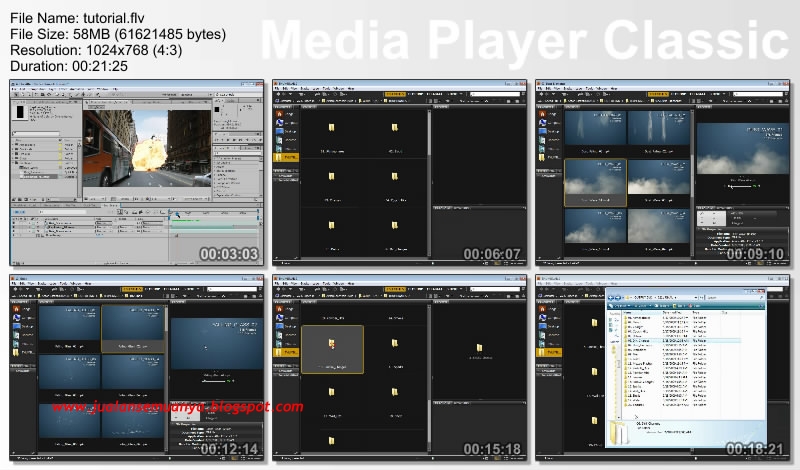Open the frame thumbnail stamped 00:03:03

click(x=137, y=172)
